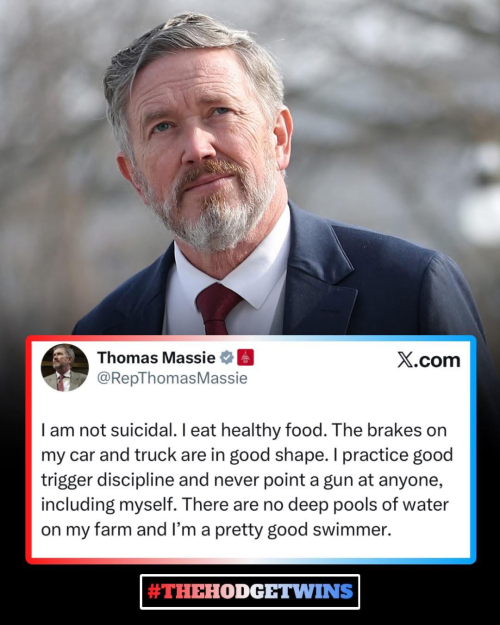The width and height of the screenshot is (500, 625).
Task: Click the red left edge of tweet border
Action: (28, 450)
